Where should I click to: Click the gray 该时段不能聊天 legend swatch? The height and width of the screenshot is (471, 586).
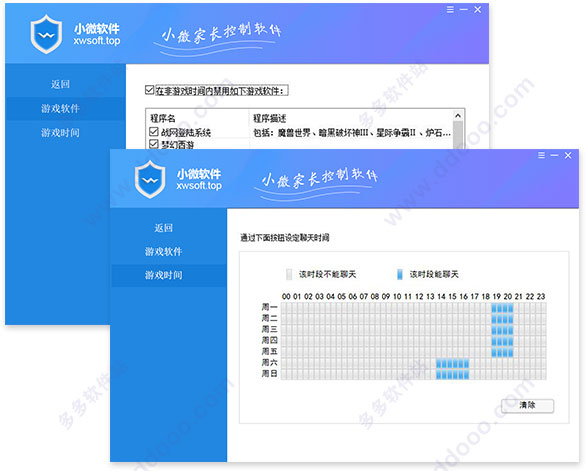click(x=289, y=274)
